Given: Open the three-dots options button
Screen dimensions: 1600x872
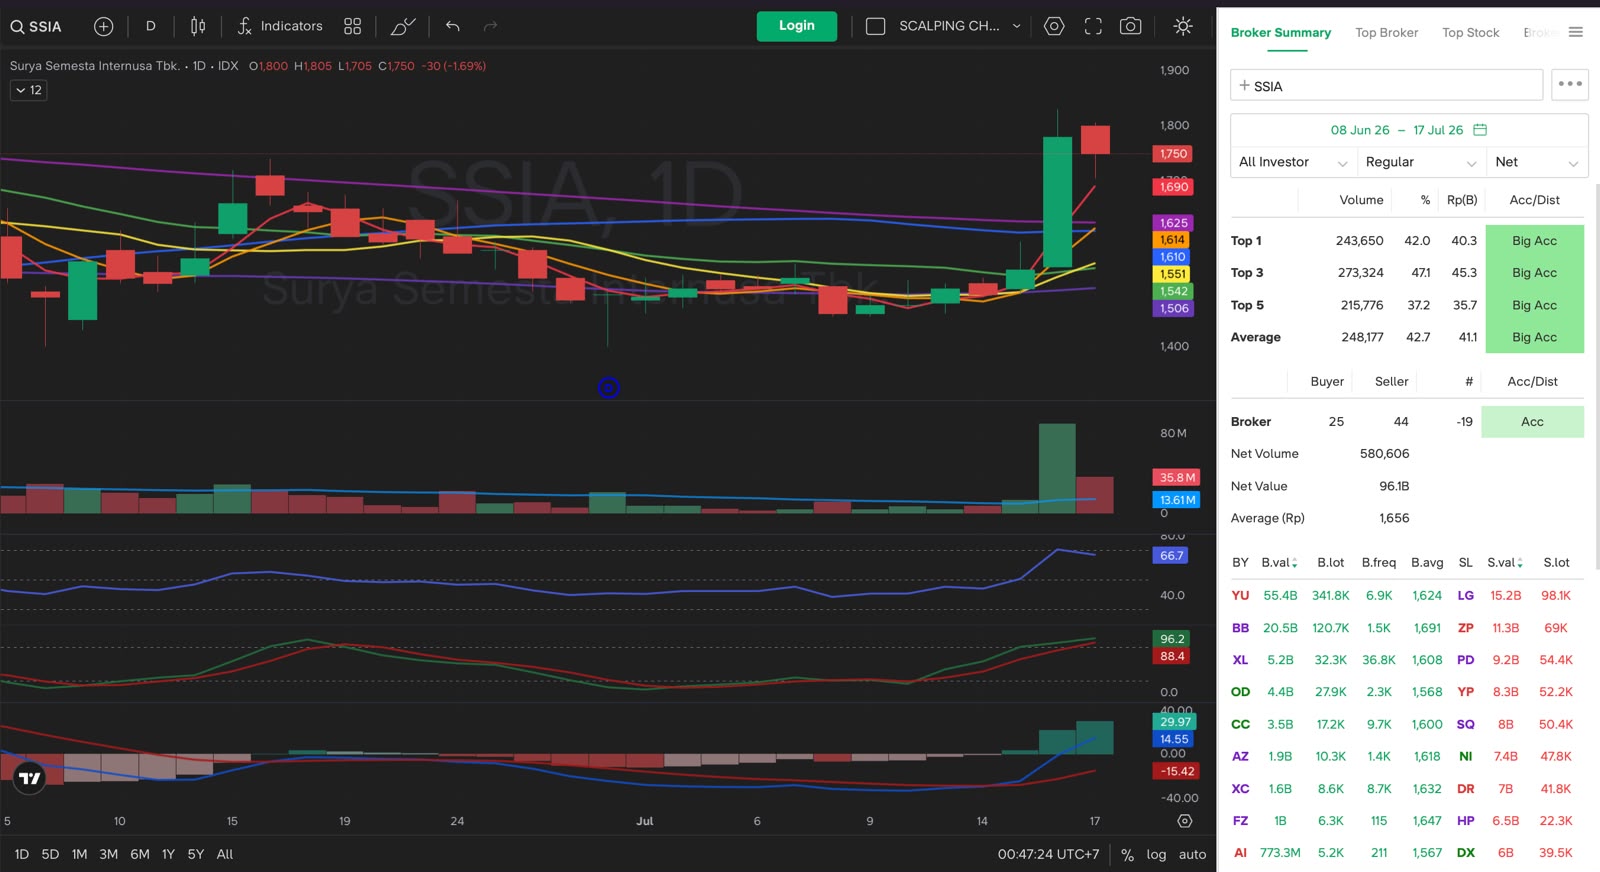Looking at the screenshot, I should tap(1570, 85).
